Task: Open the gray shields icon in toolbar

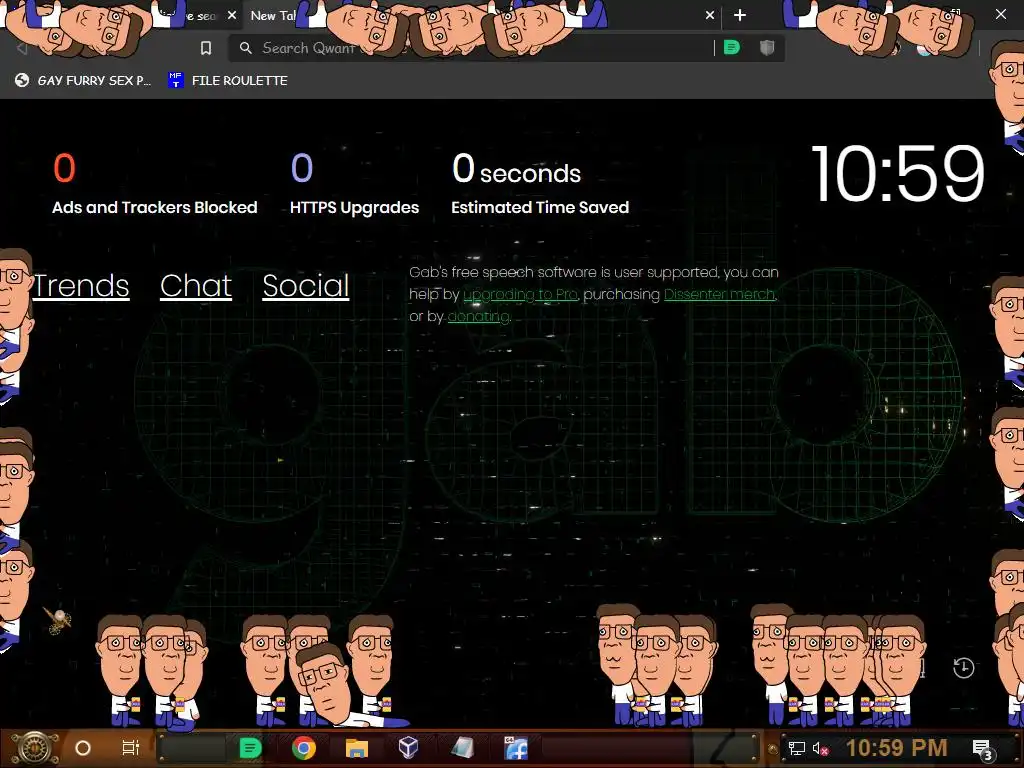Action: (x=767, y=48)
